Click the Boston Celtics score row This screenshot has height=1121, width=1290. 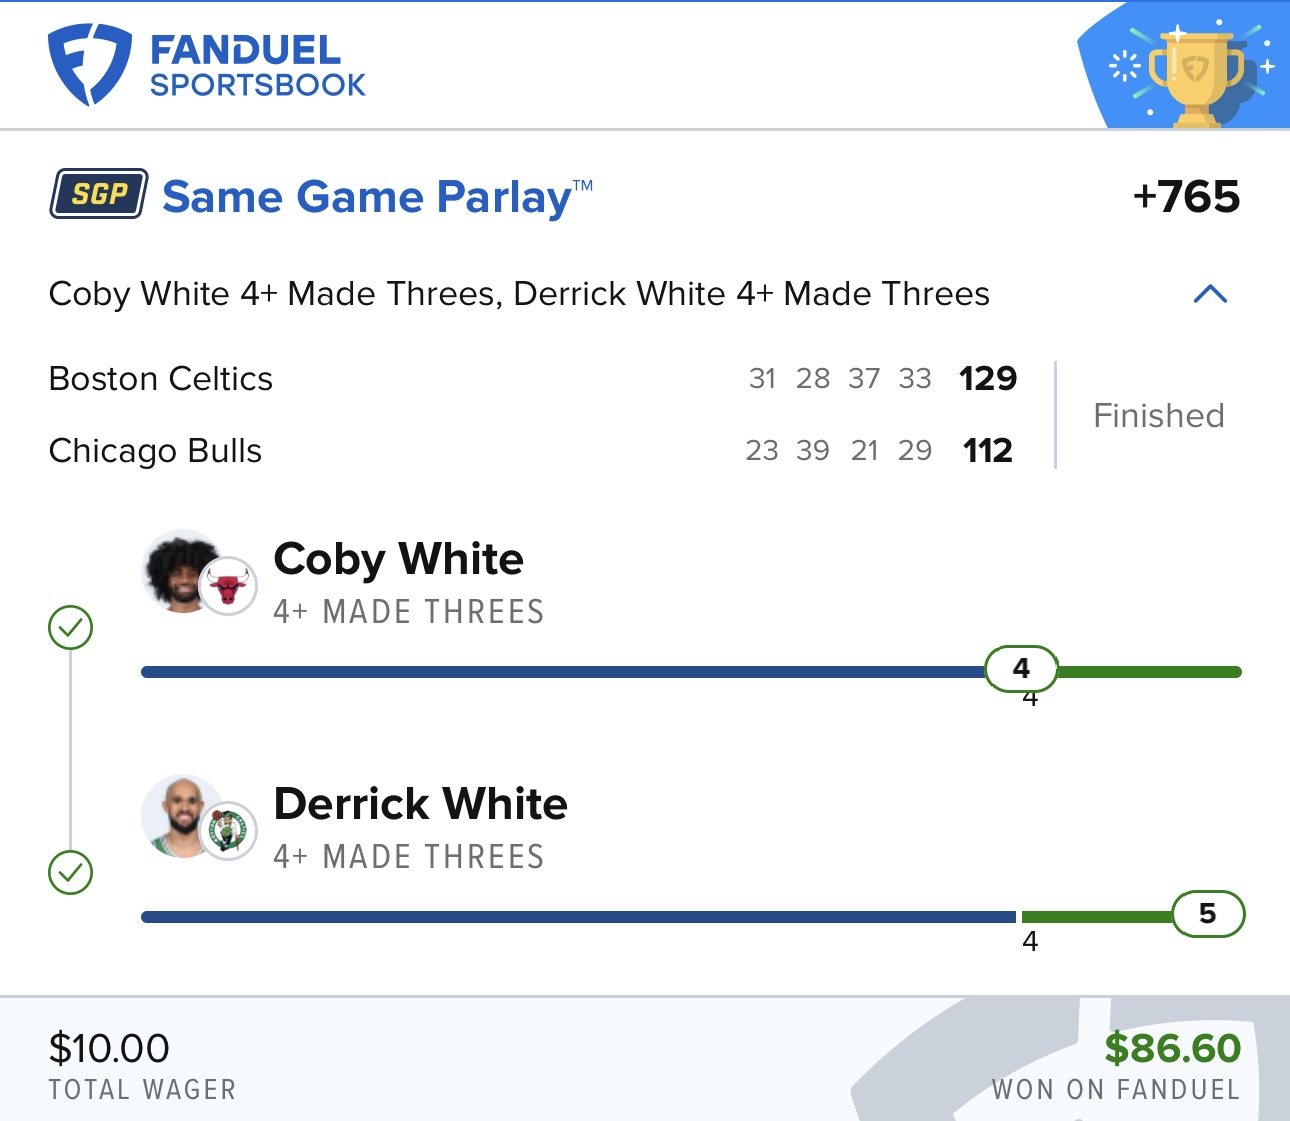pyautogui.click(x=533, y=379)
